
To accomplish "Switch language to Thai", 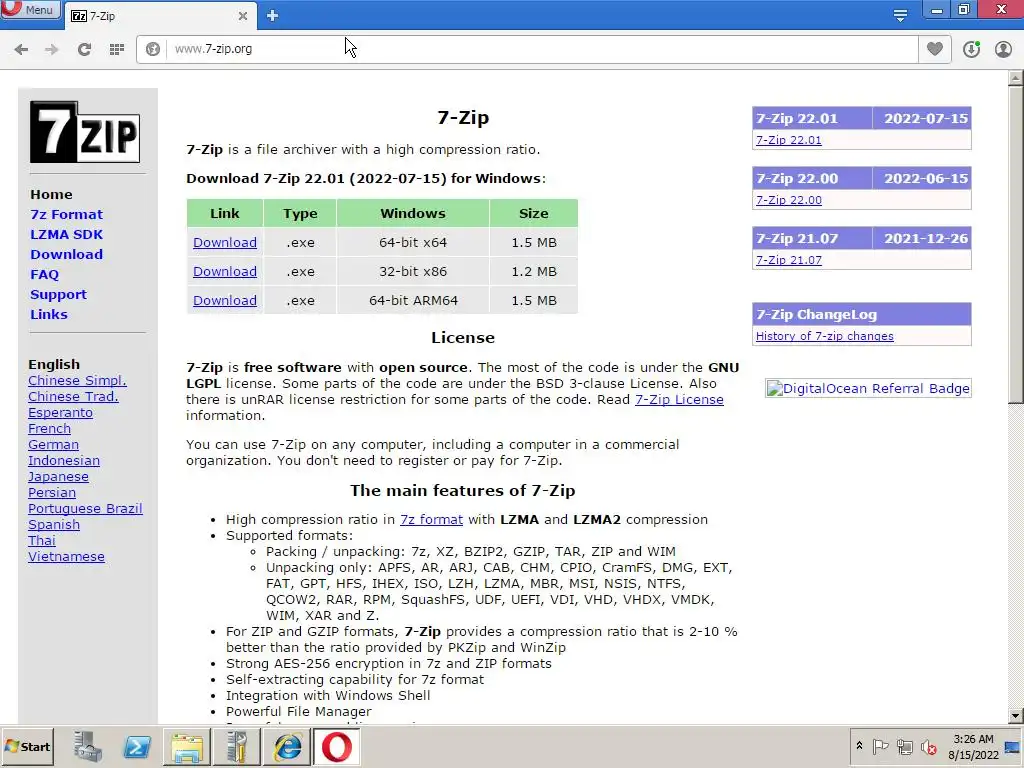I will pyautogui.click(x=42, y=541).
